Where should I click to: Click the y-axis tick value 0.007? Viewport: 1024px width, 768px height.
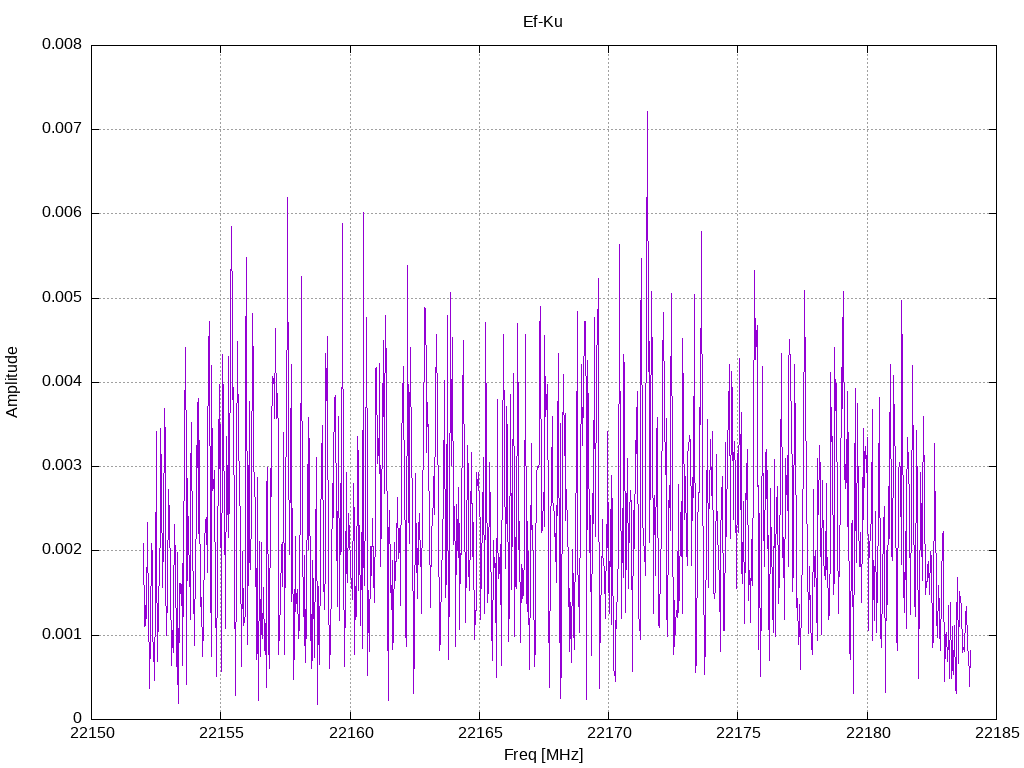(62, 129)
